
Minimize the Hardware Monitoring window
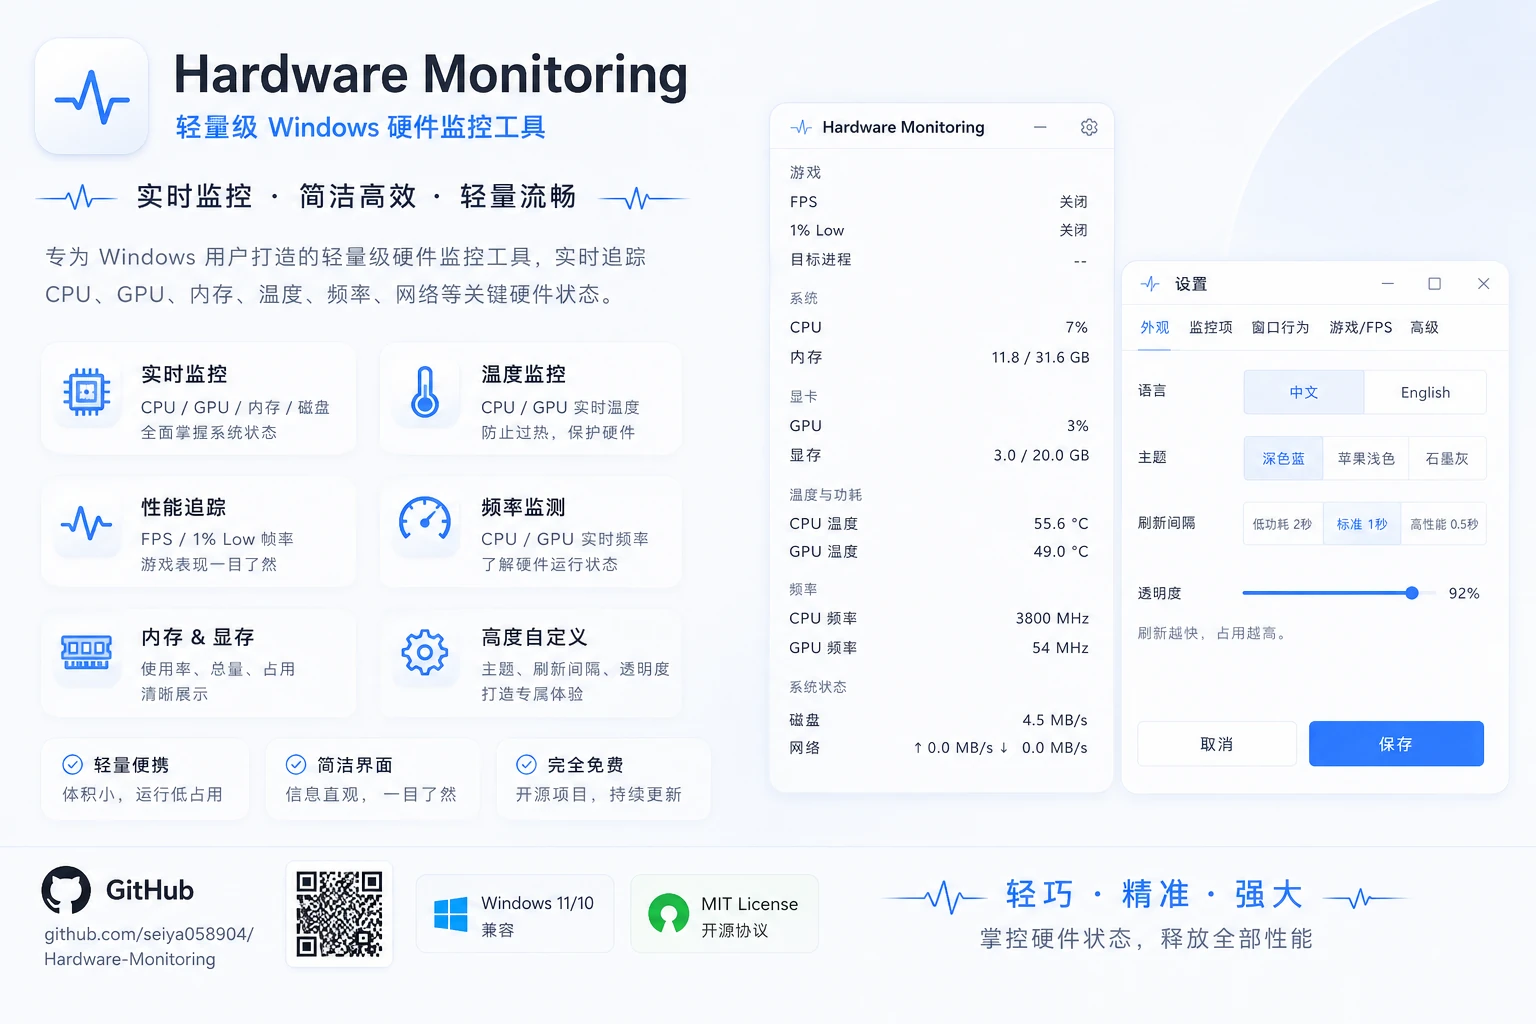coord(1040,127)
